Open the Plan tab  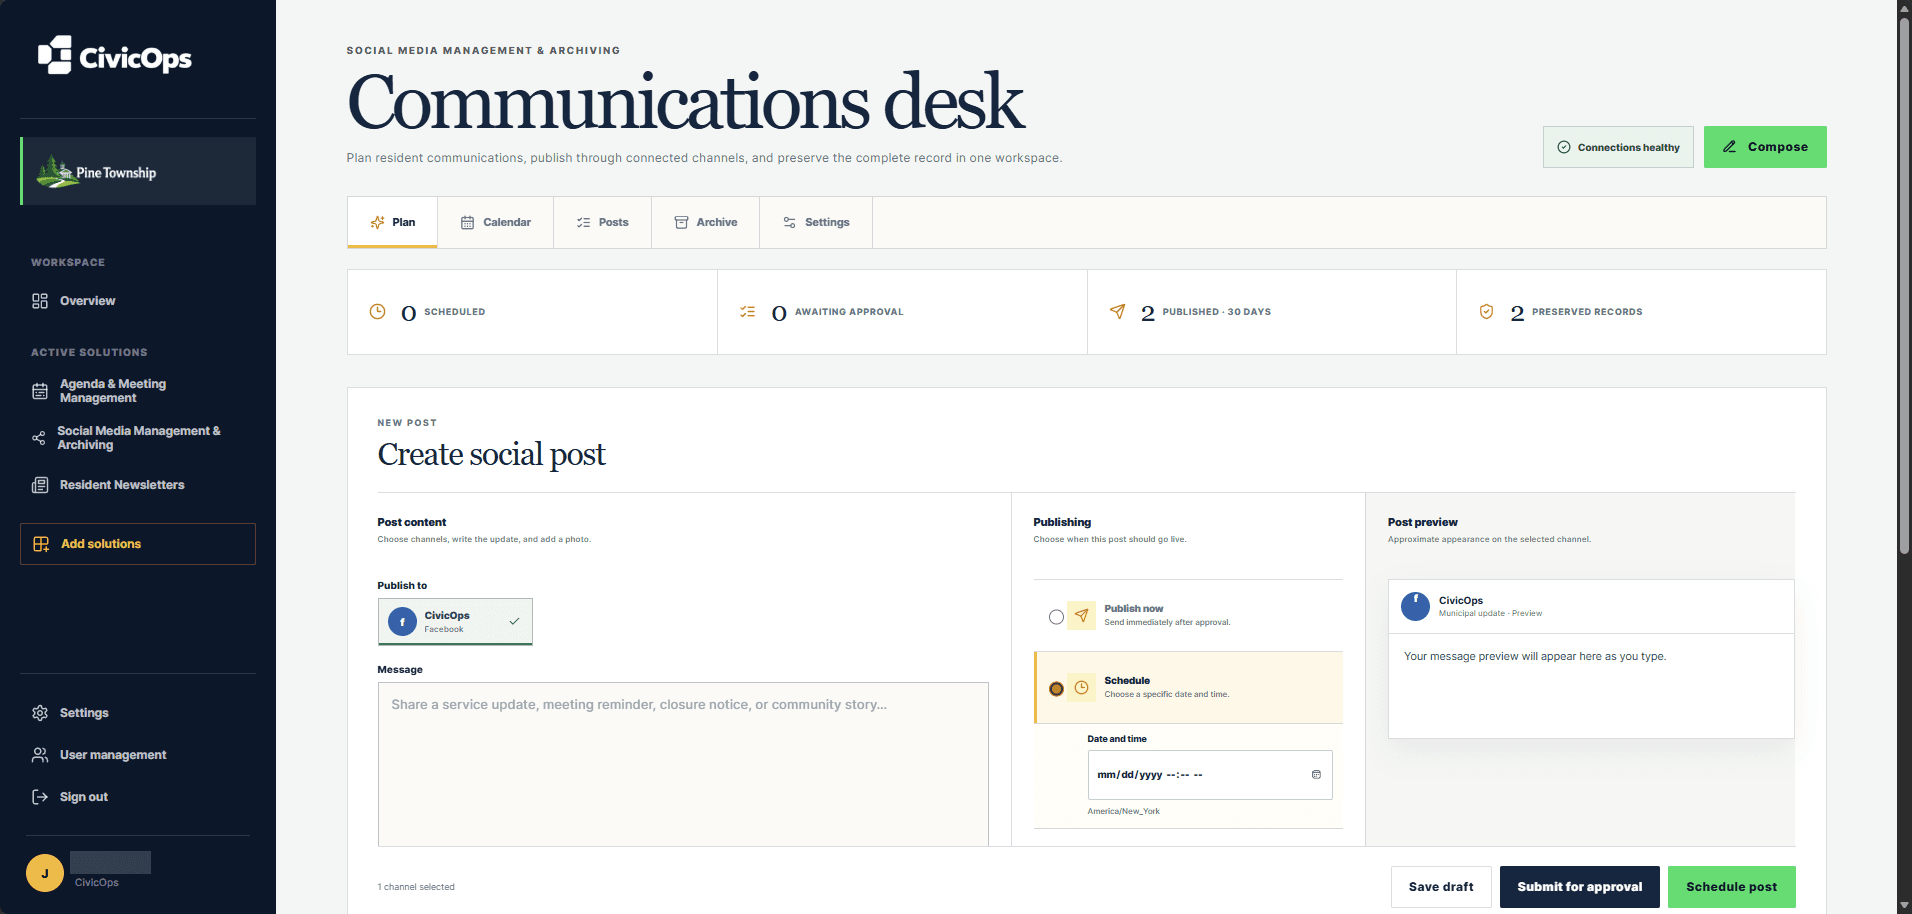pos(392,222)
